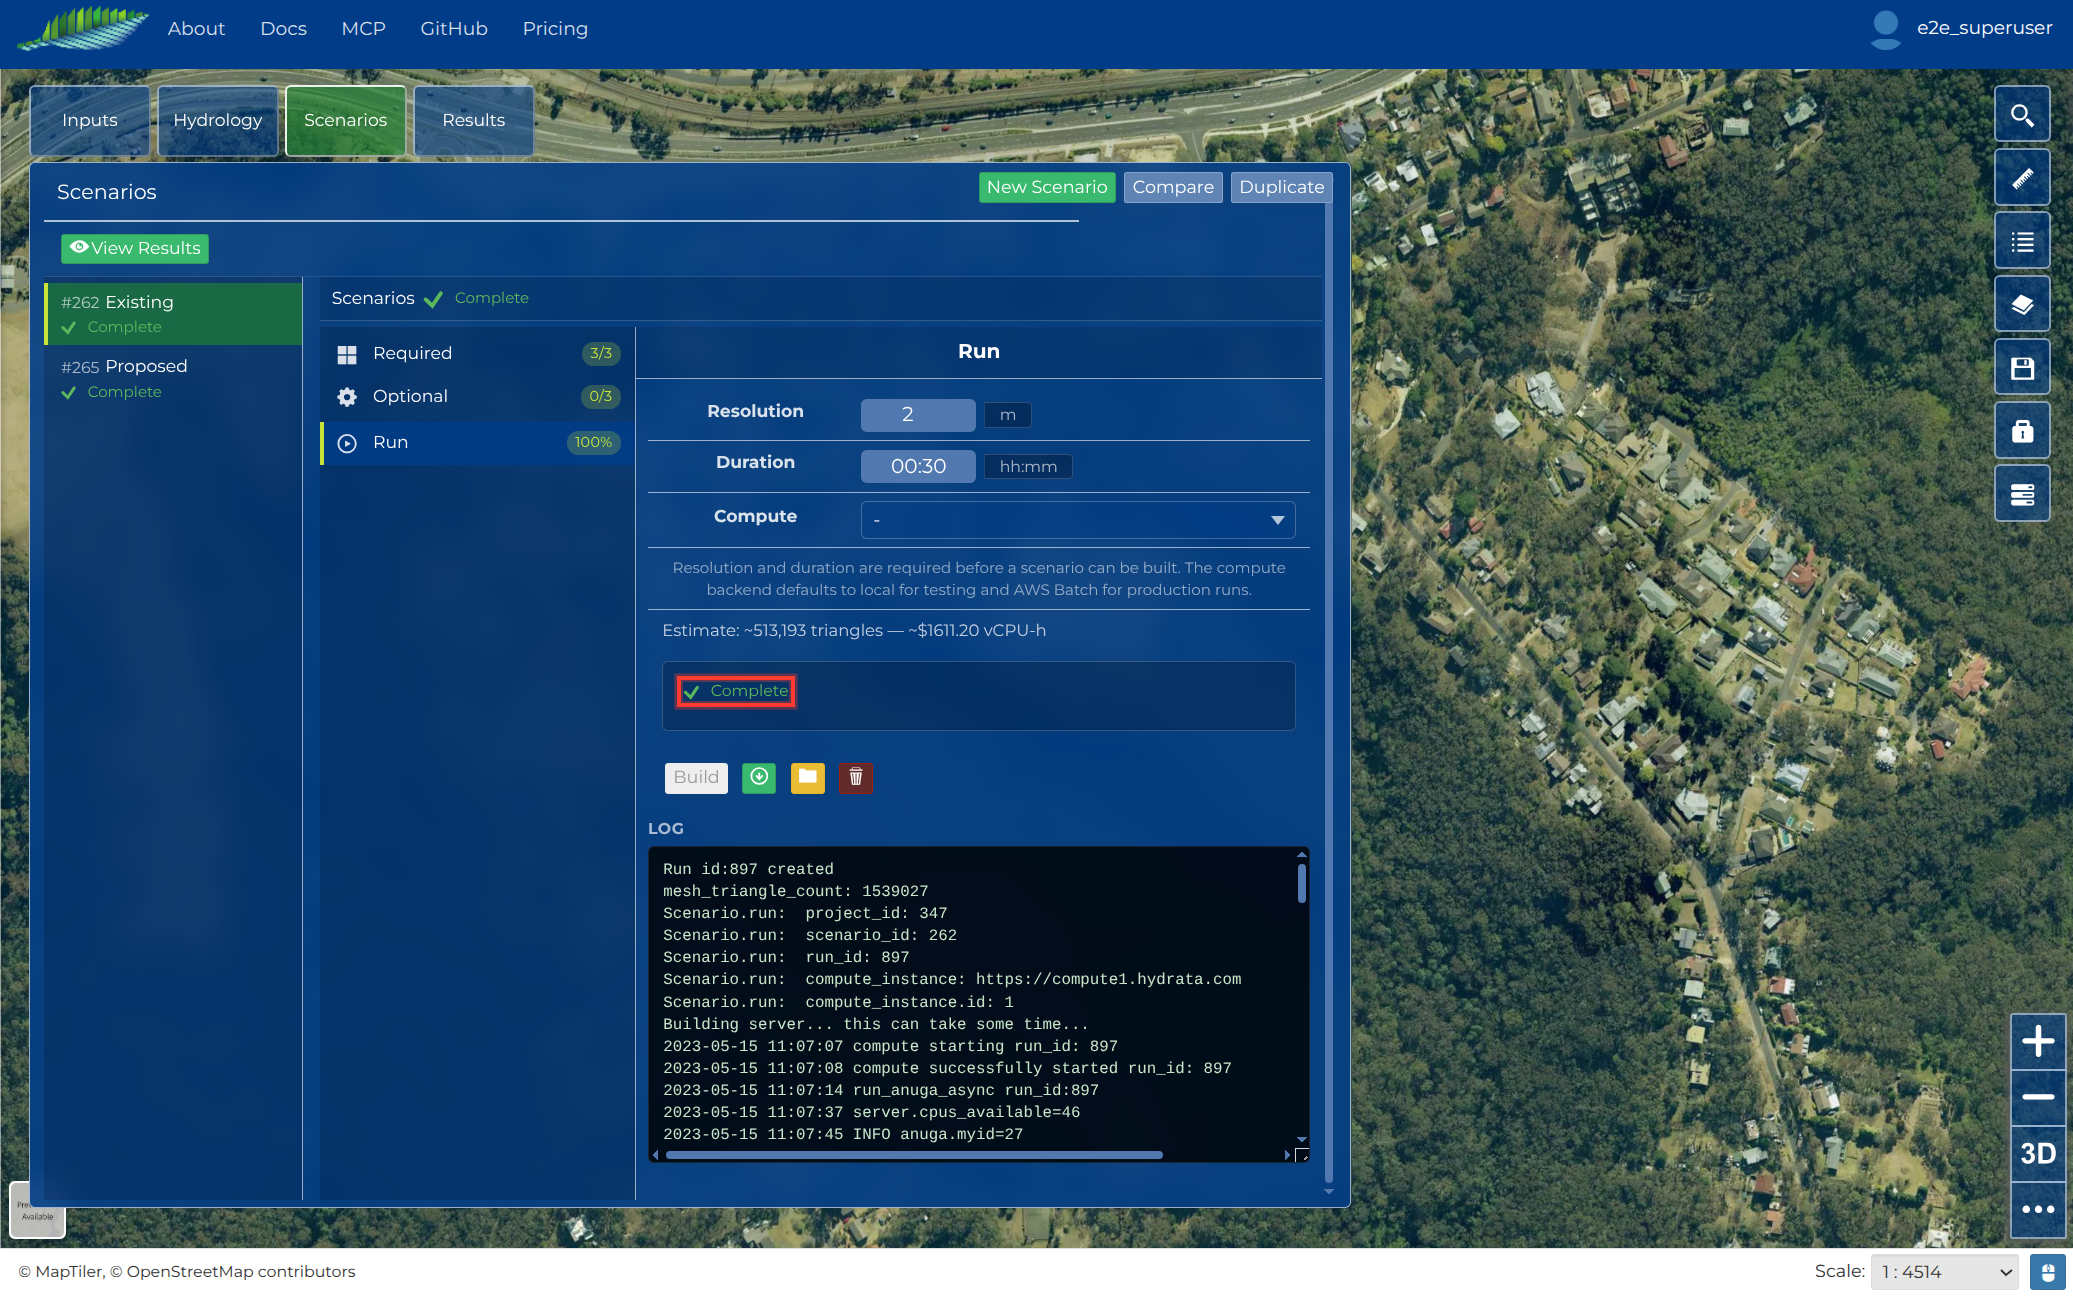The image size is (2073, 1297).
Task: Click the Resolution value field
Action: point(918,414)
